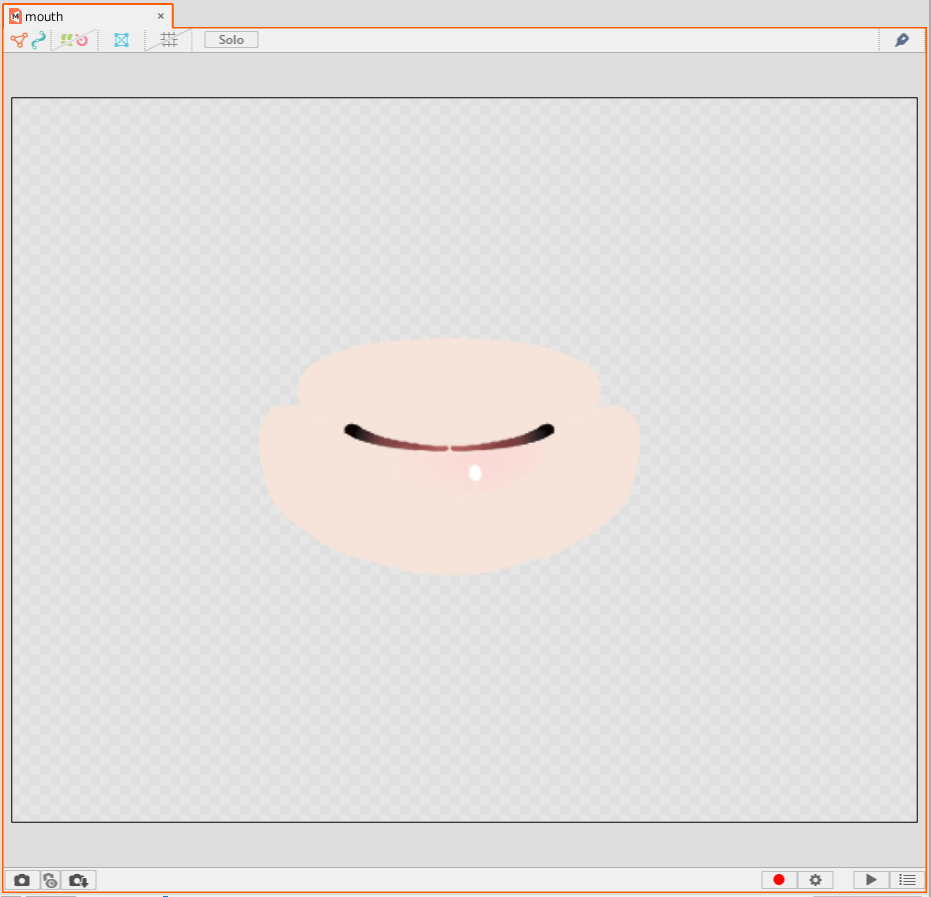Open recording settings gear icon

click(x=815, y=879)
